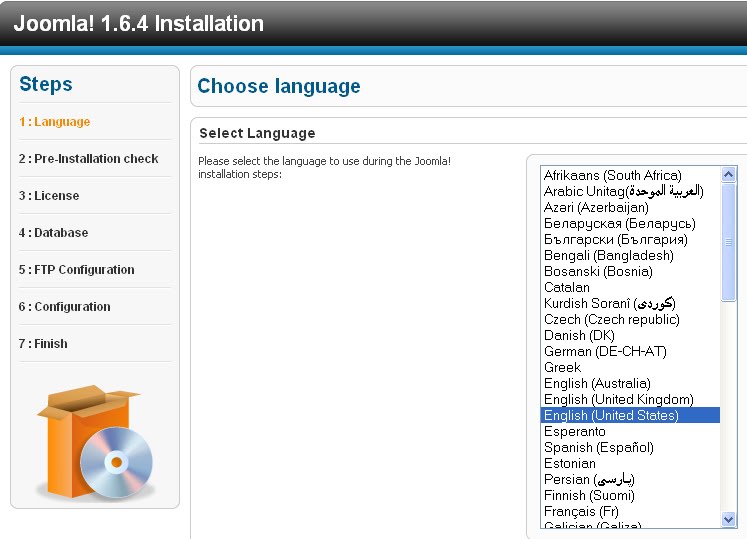Click the scroll up arrow of language list
Screen dimensions: 747x539
pos(728,175)
